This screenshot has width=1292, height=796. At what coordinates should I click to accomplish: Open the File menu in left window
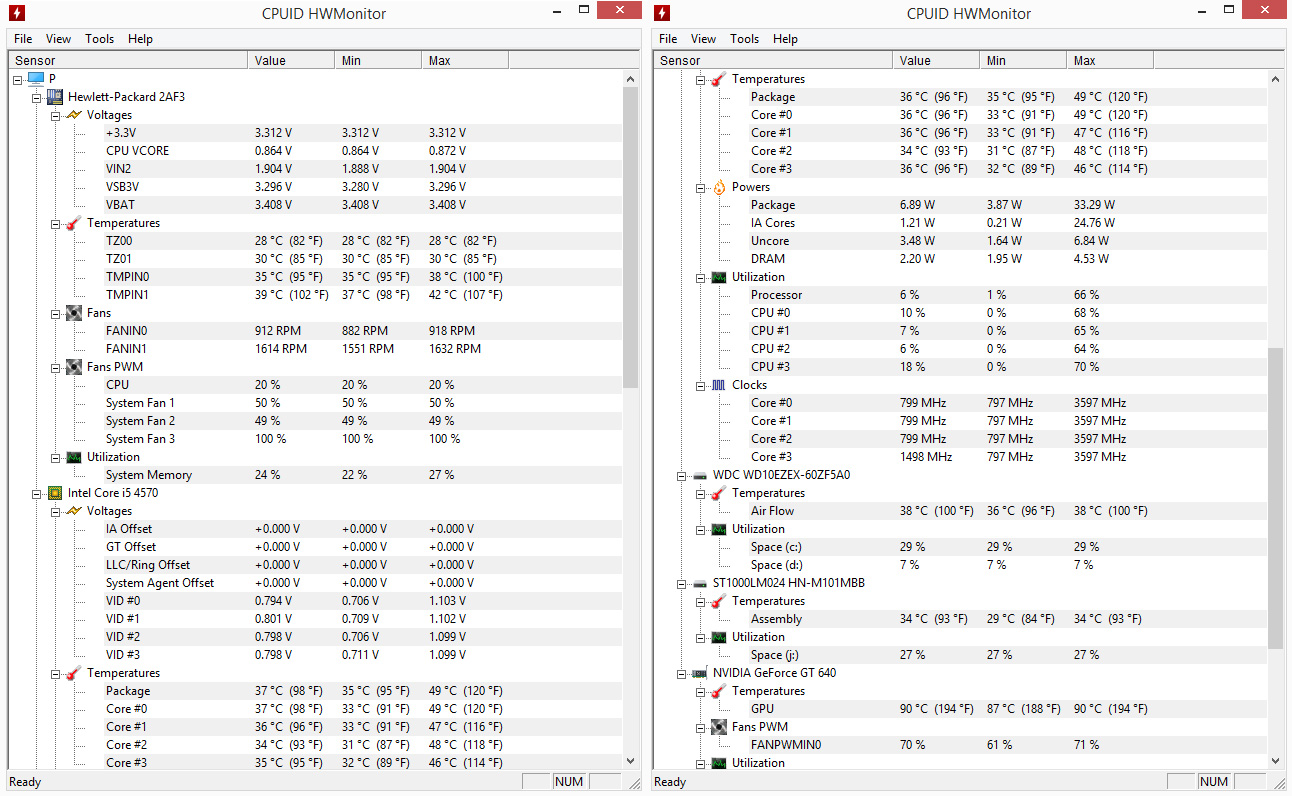click(23, 39)
